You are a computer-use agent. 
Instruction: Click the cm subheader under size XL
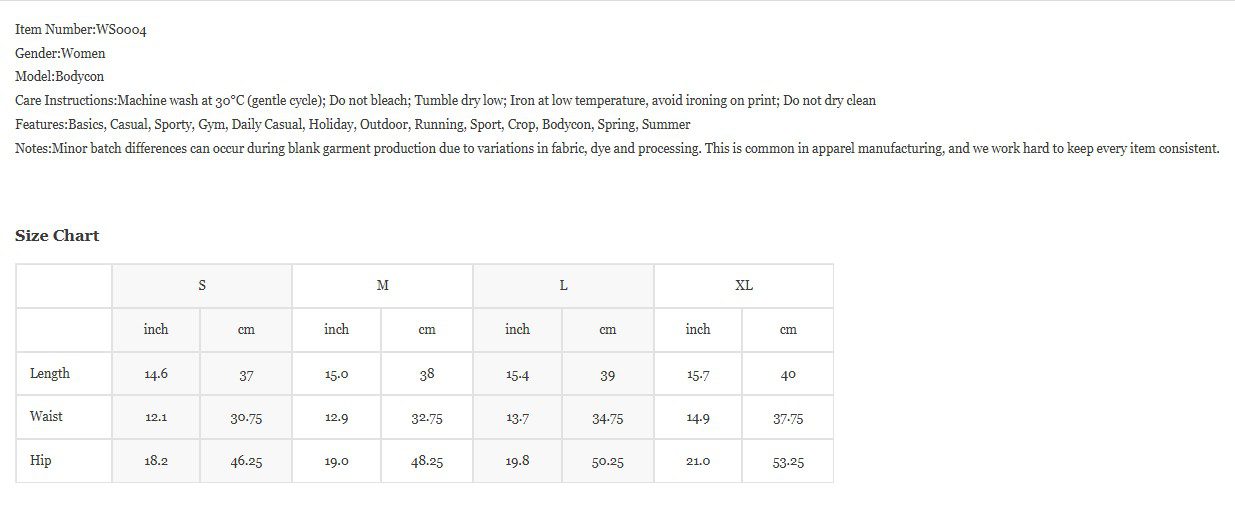click(788, 330)
